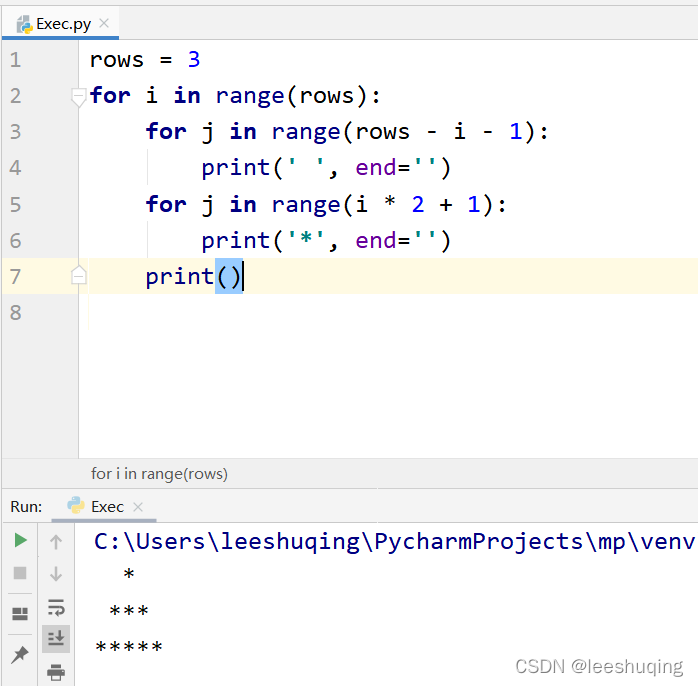
Task: Select the Exec run tab
Action: click(x=104, y=507)
